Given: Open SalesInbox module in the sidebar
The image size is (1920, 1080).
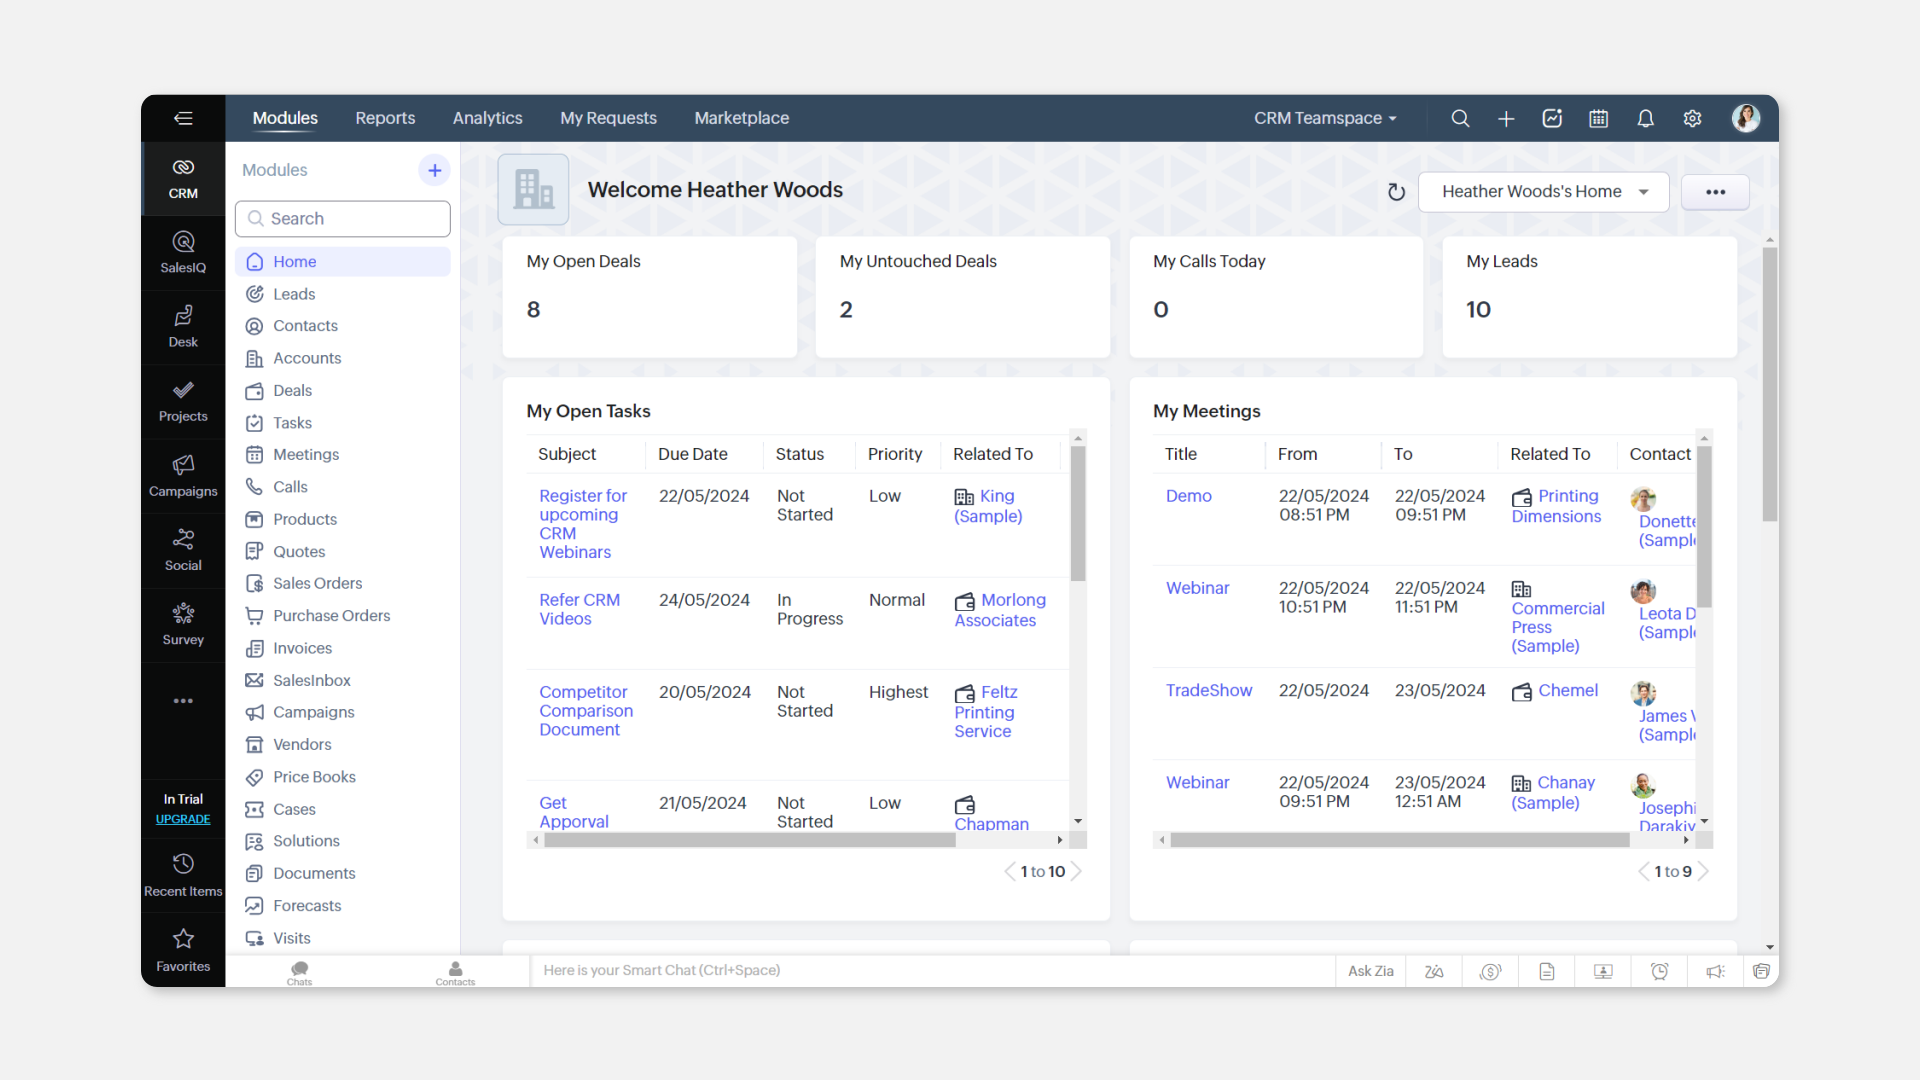Looking at the screenshot, I should pos(343,680).
